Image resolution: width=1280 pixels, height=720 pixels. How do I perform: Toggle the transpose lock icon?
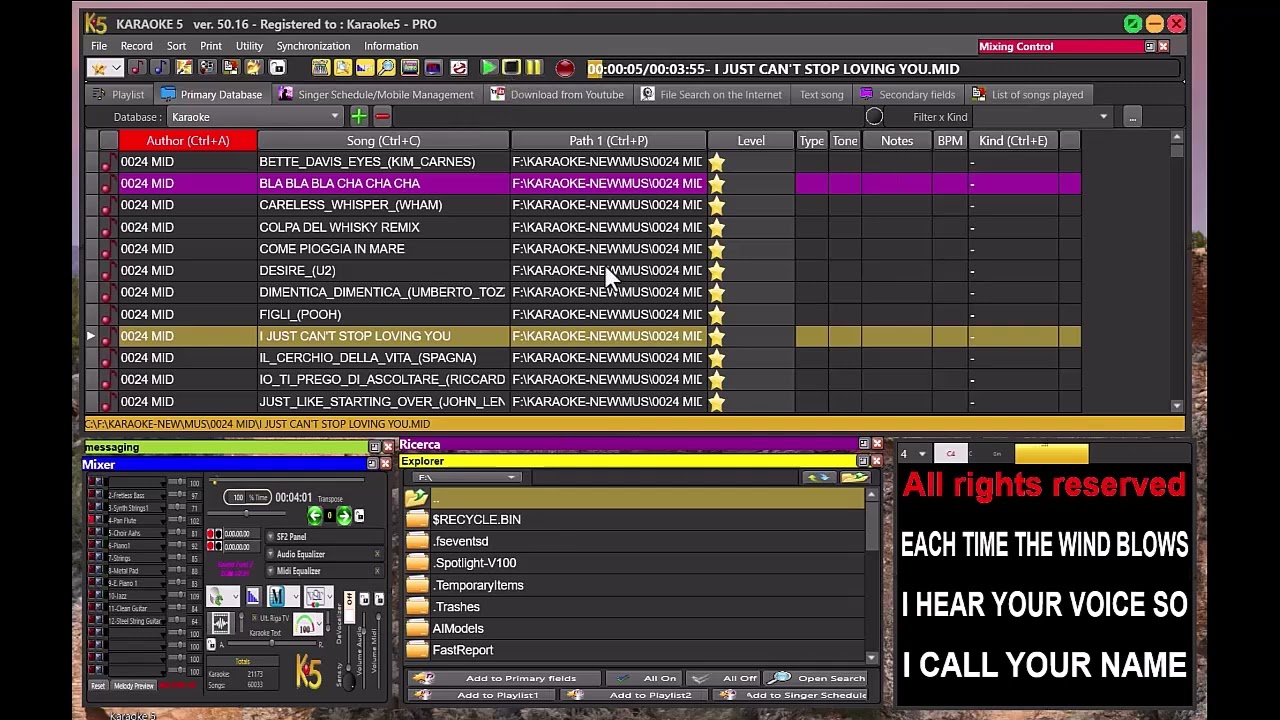click(359, 516)
